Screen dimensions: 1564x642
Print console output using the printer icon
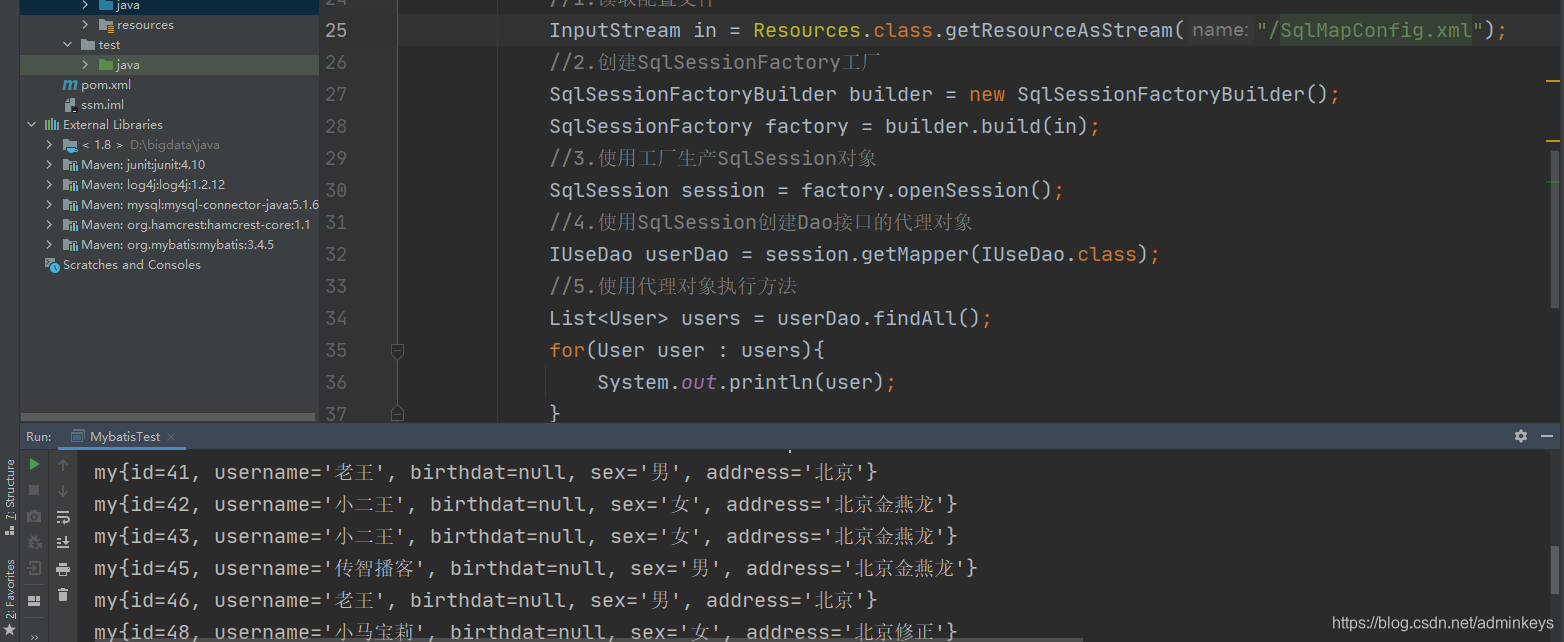(64, 568)
